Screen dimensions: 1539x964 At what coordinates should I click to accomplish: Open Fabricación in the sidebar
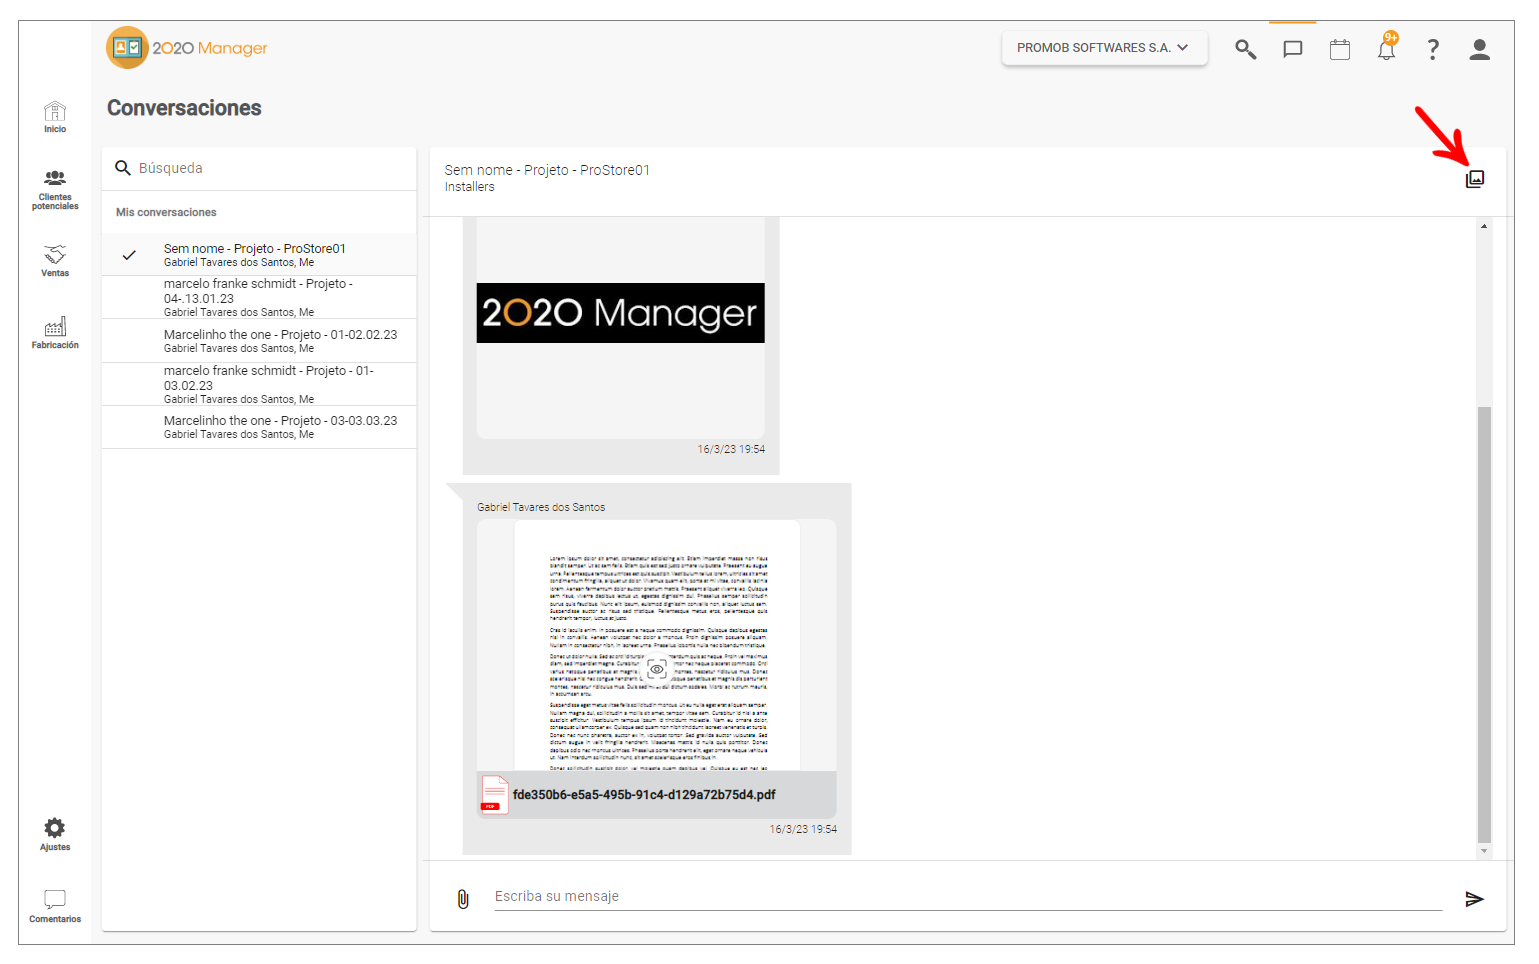pyautogui.click(x=55, y=333)
